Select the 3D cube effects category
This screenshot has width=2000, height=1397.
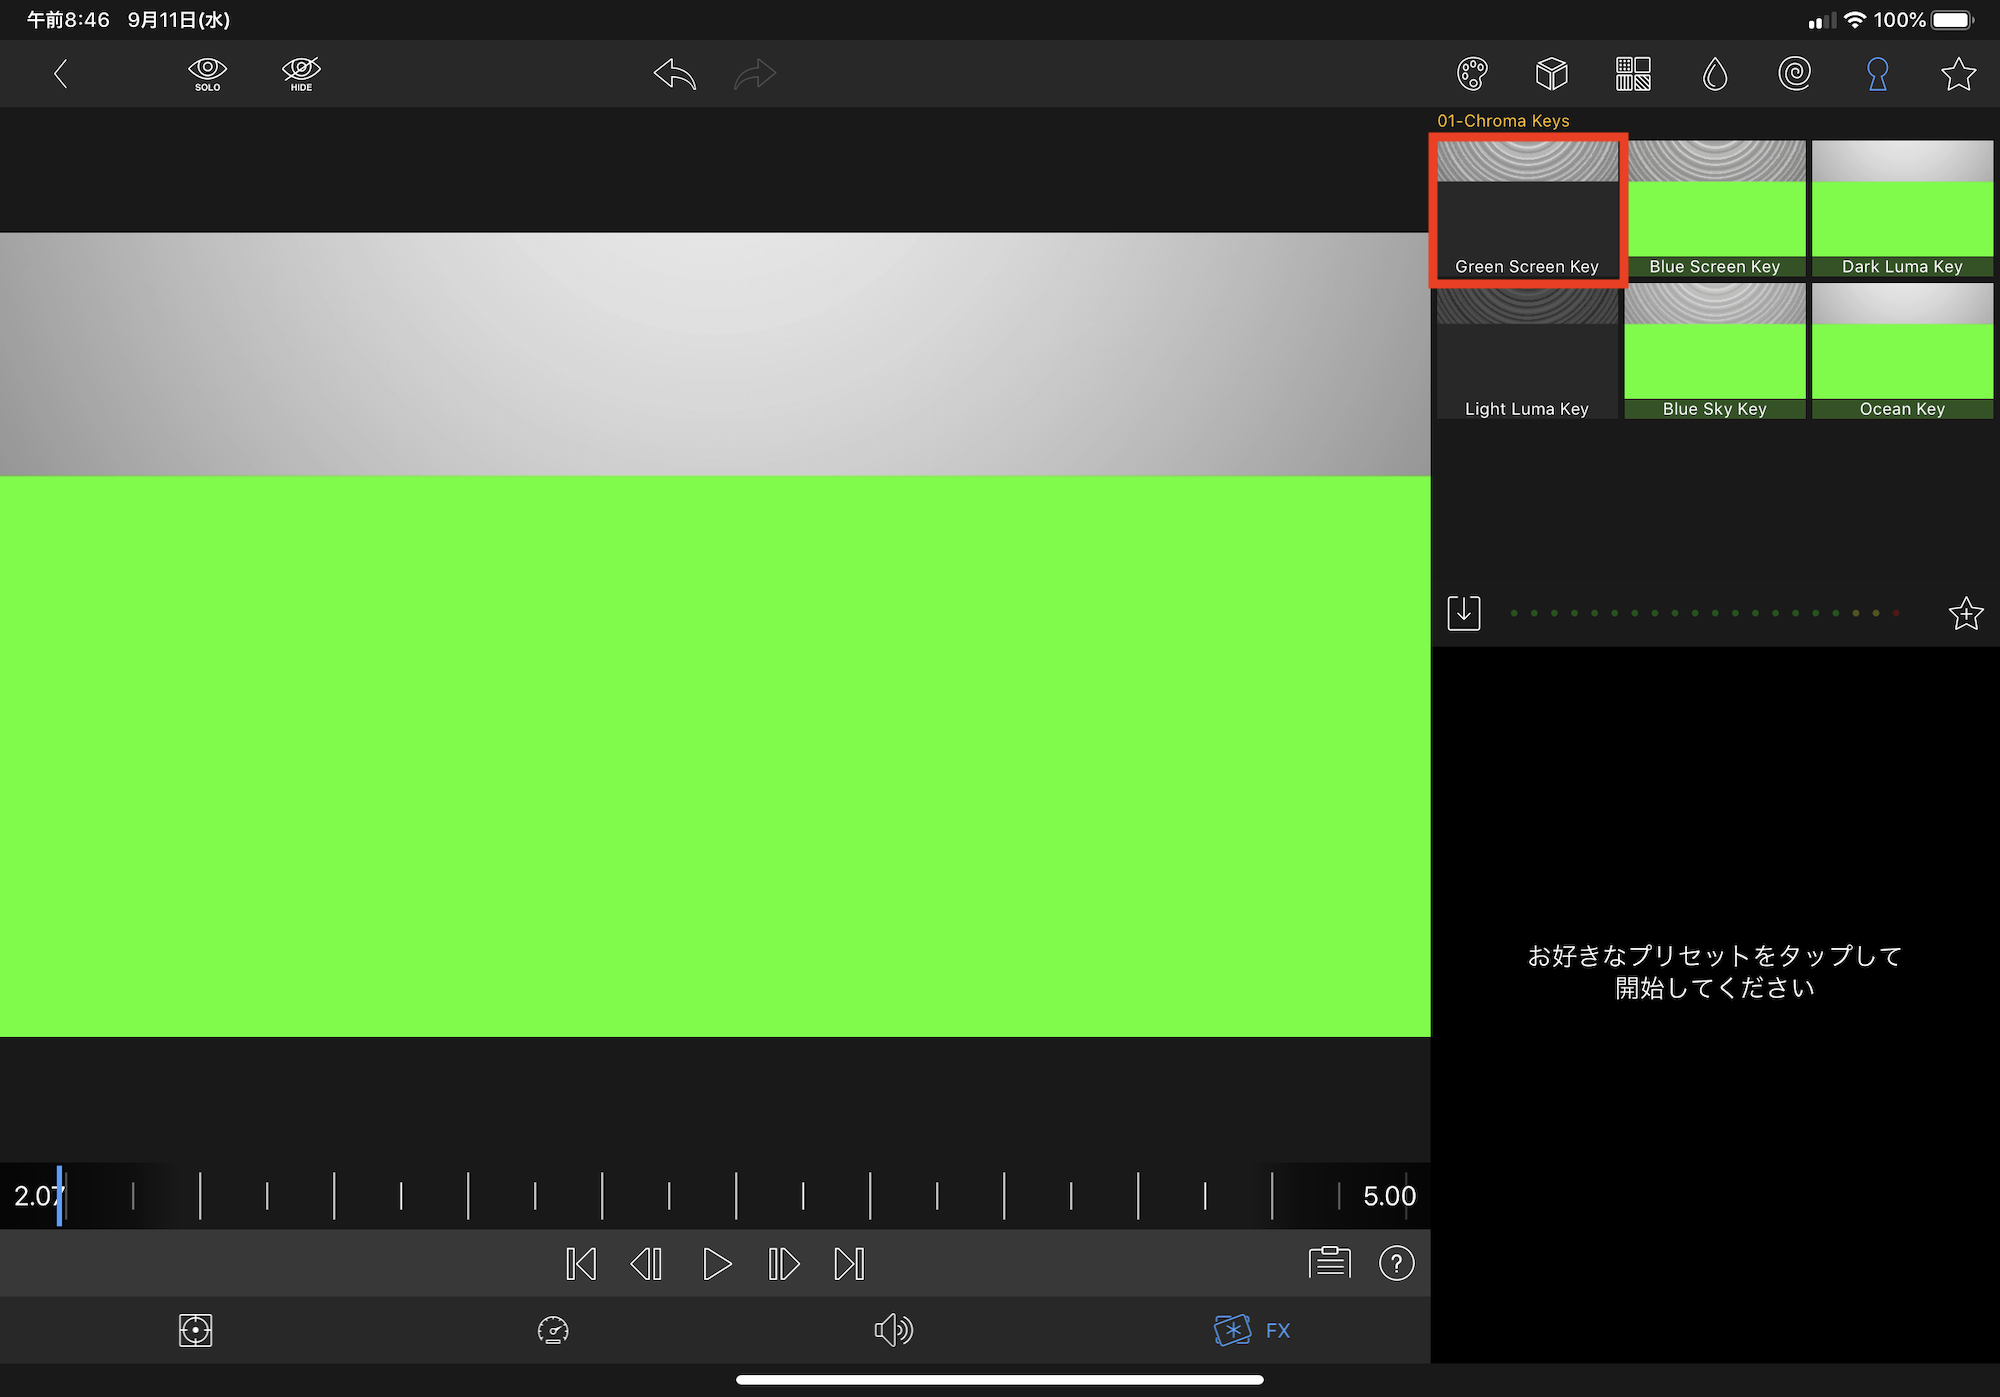pos(1552,73)
